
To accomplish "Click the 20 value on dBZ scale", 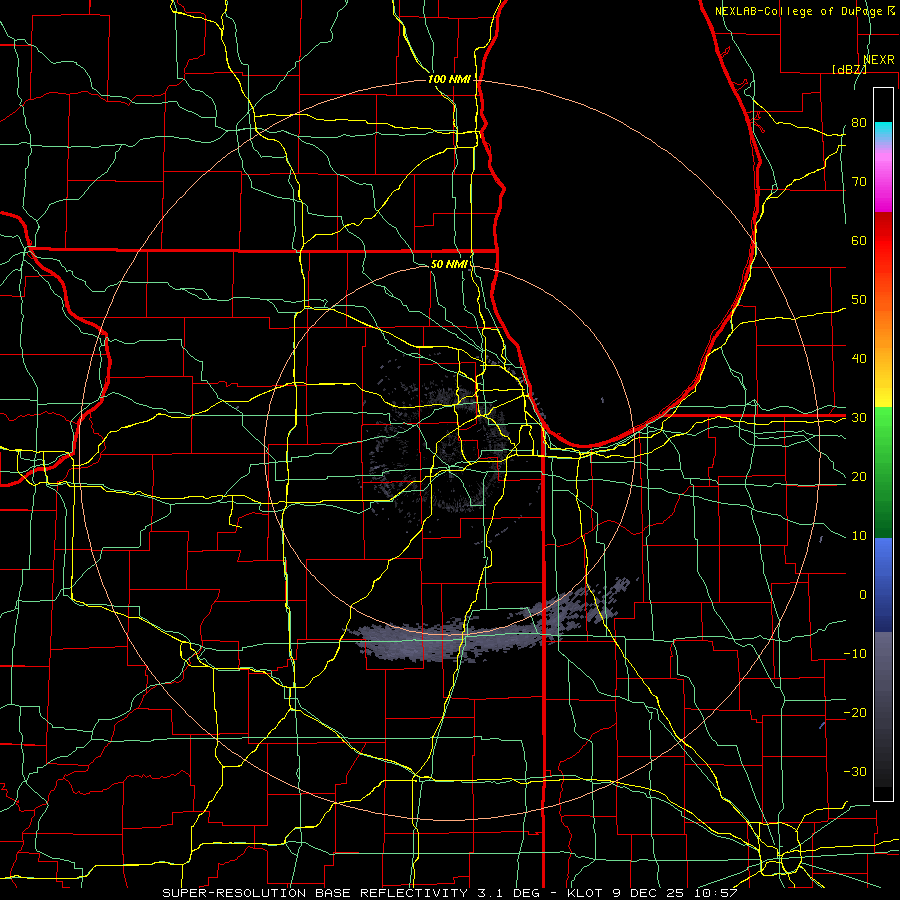I will pyautogui.click(x=859, y=477).
